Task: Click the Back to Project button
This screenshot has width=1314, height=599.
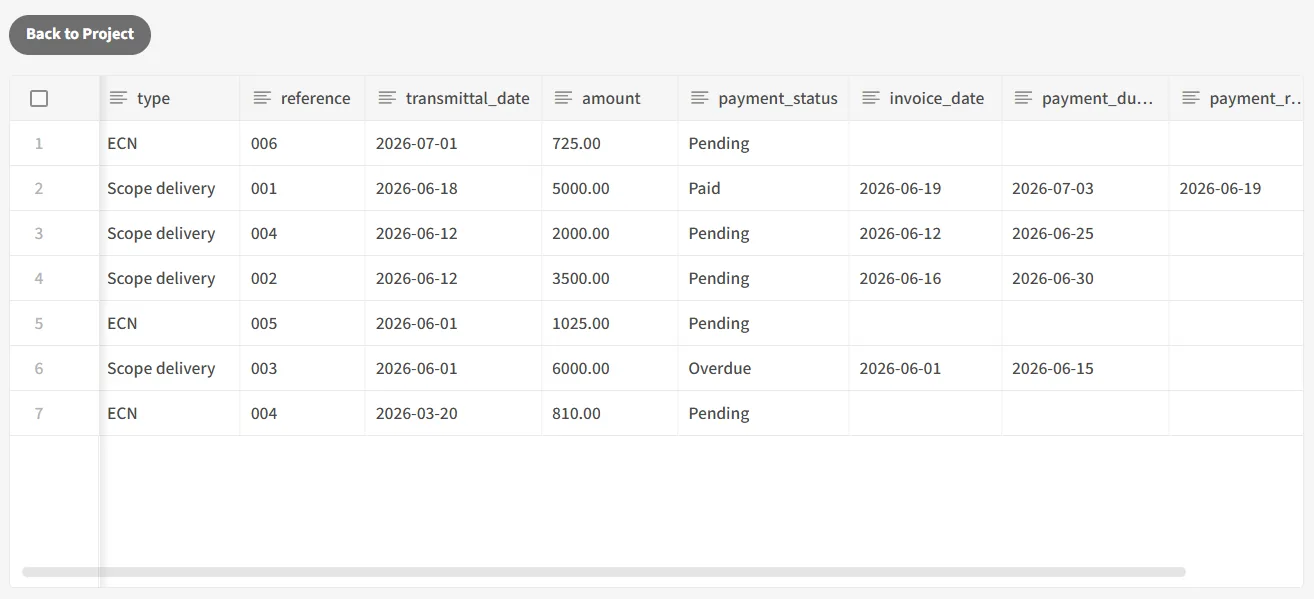Action: click(80, 34)
